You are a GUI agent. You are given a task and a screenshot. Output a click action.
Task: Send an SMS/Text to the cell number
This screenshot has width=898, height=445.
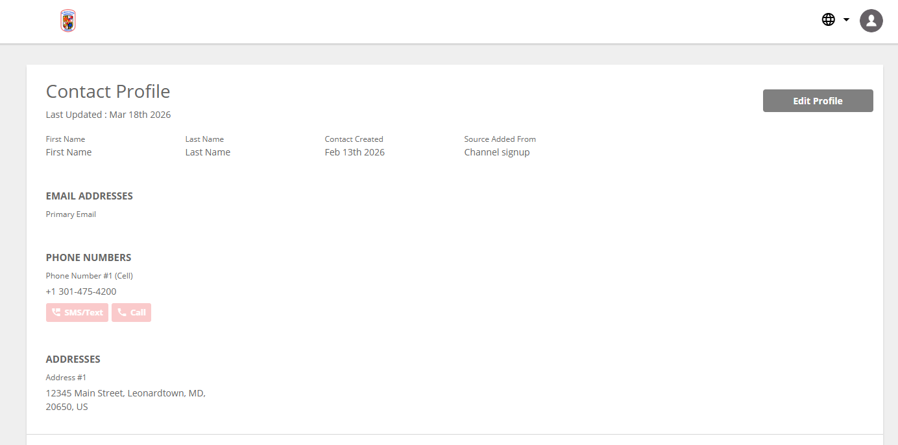[x=77, y=313]
